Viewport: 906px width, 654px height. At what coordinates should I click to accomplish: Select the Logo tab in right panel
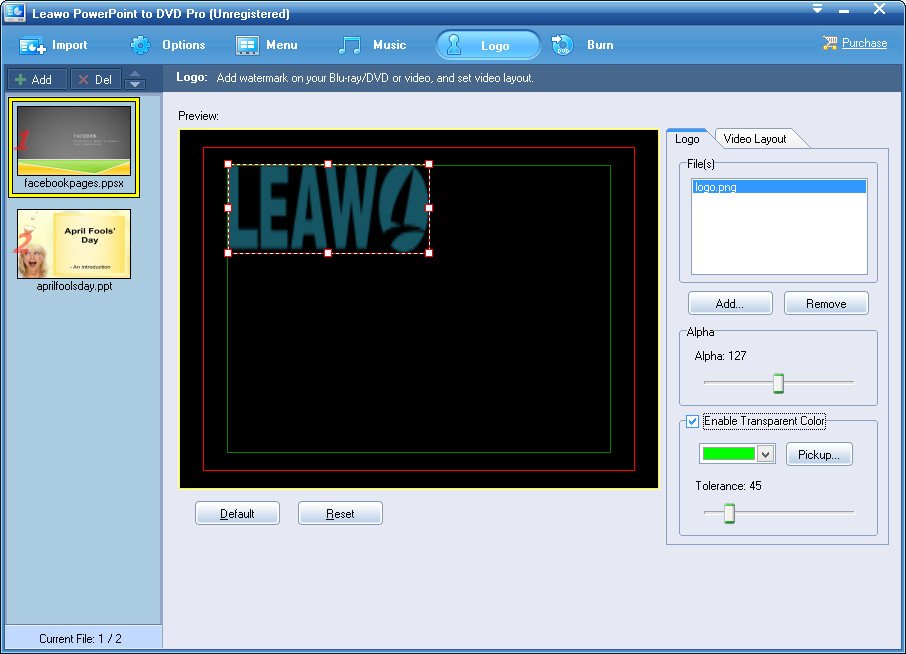(687, 139)
